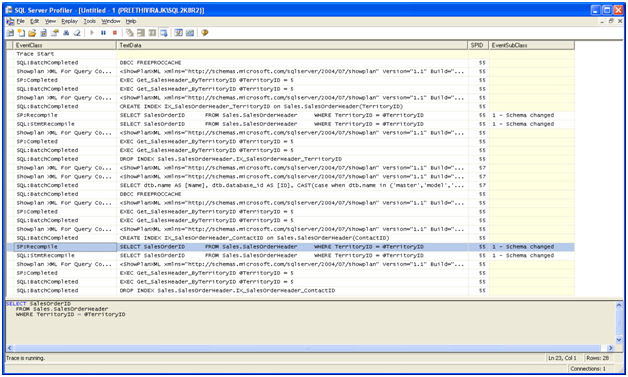Click the New Template toolbar icon

click(21, 33)
